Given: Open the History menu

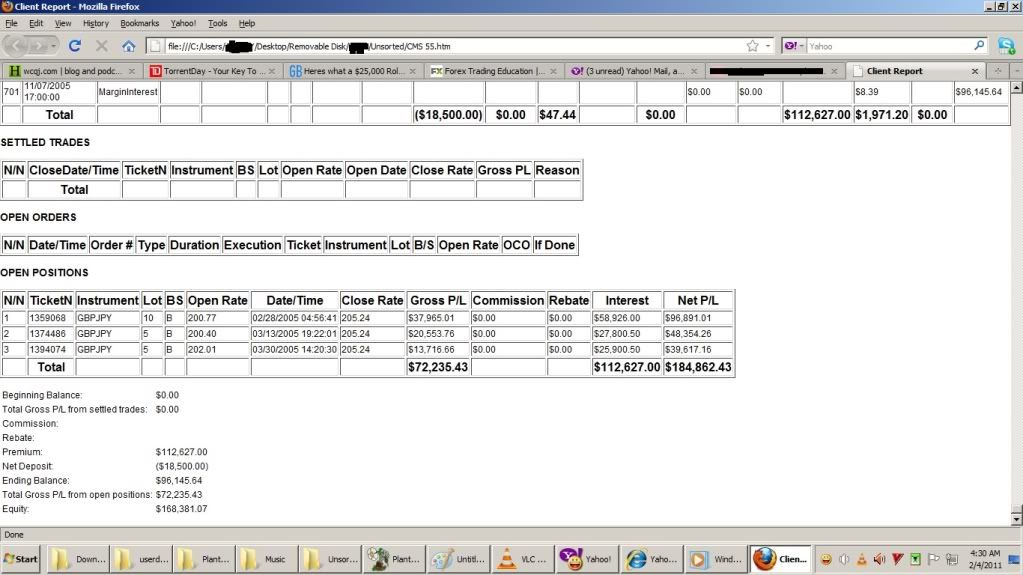Looking at the screenshot, I should 96,23.
